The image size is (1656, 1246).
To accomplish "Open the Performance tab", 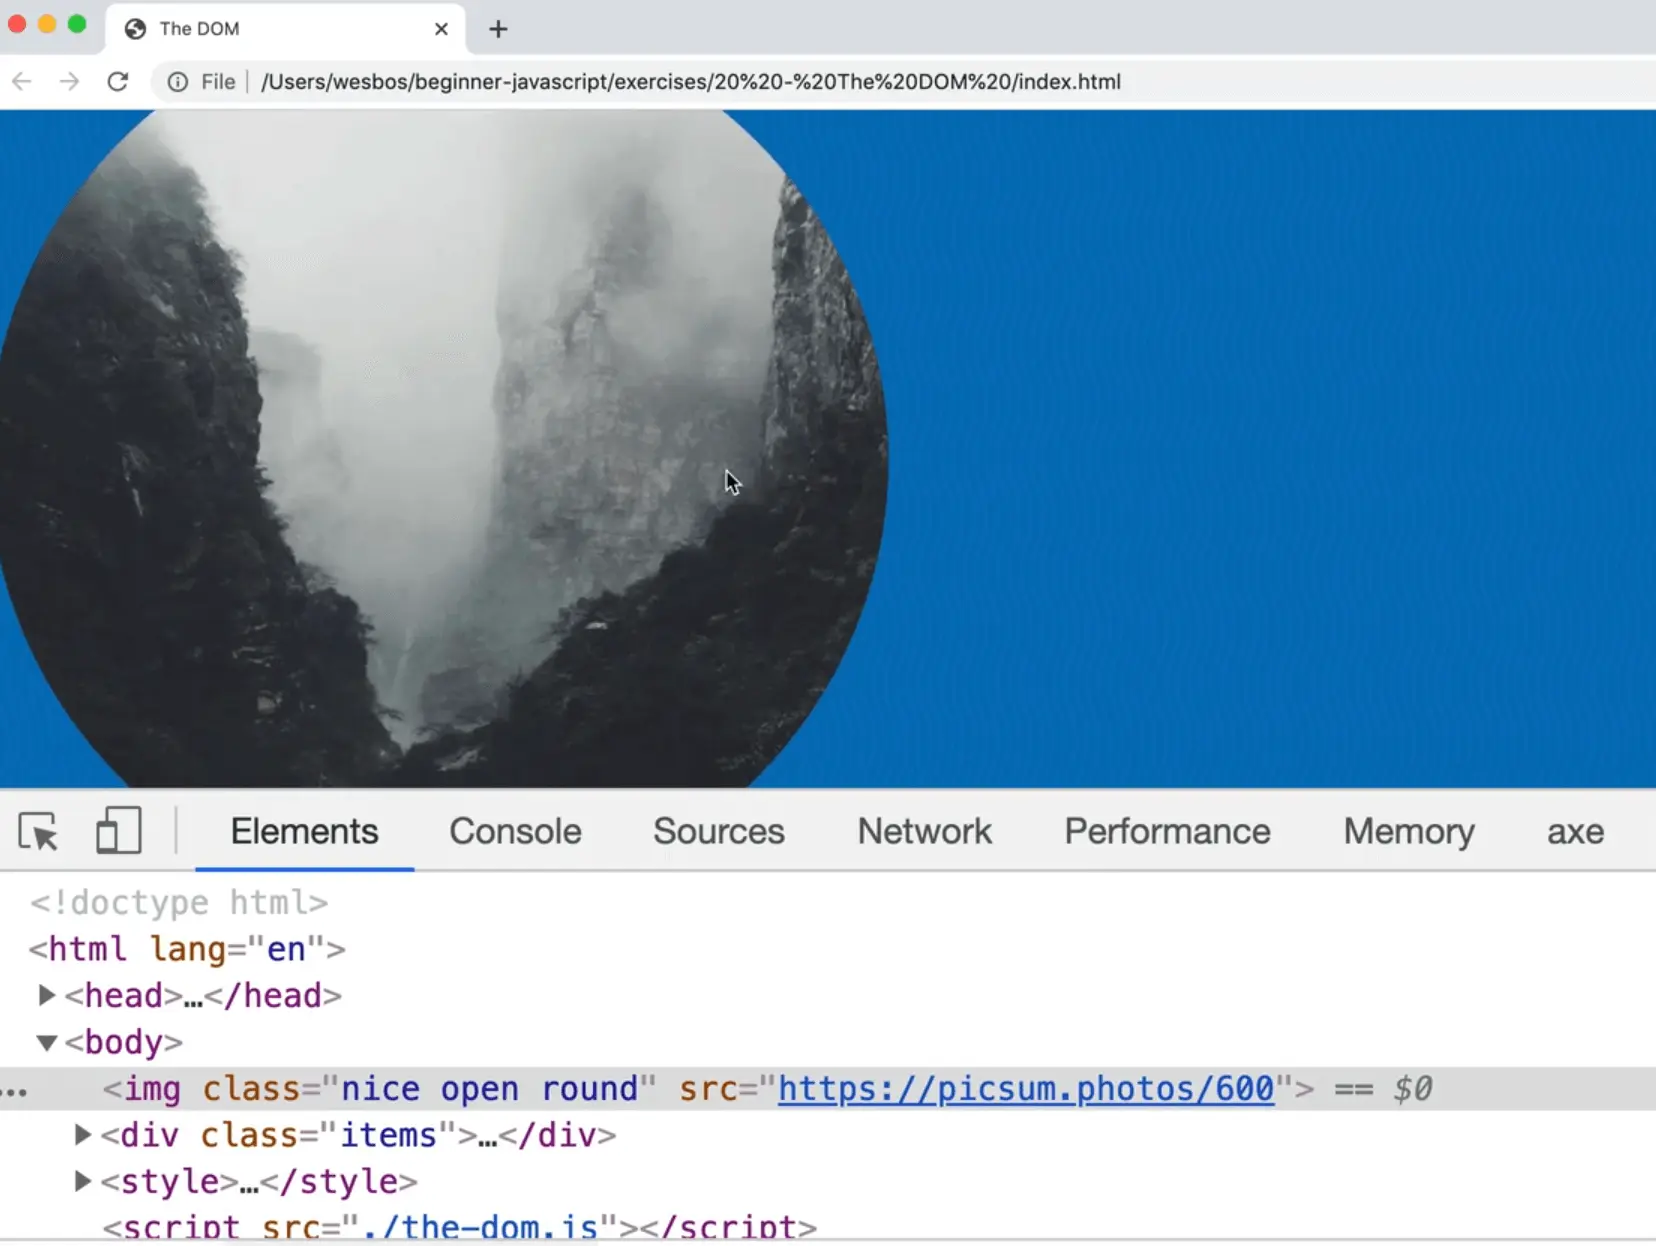I will [x=1167, y=831].
